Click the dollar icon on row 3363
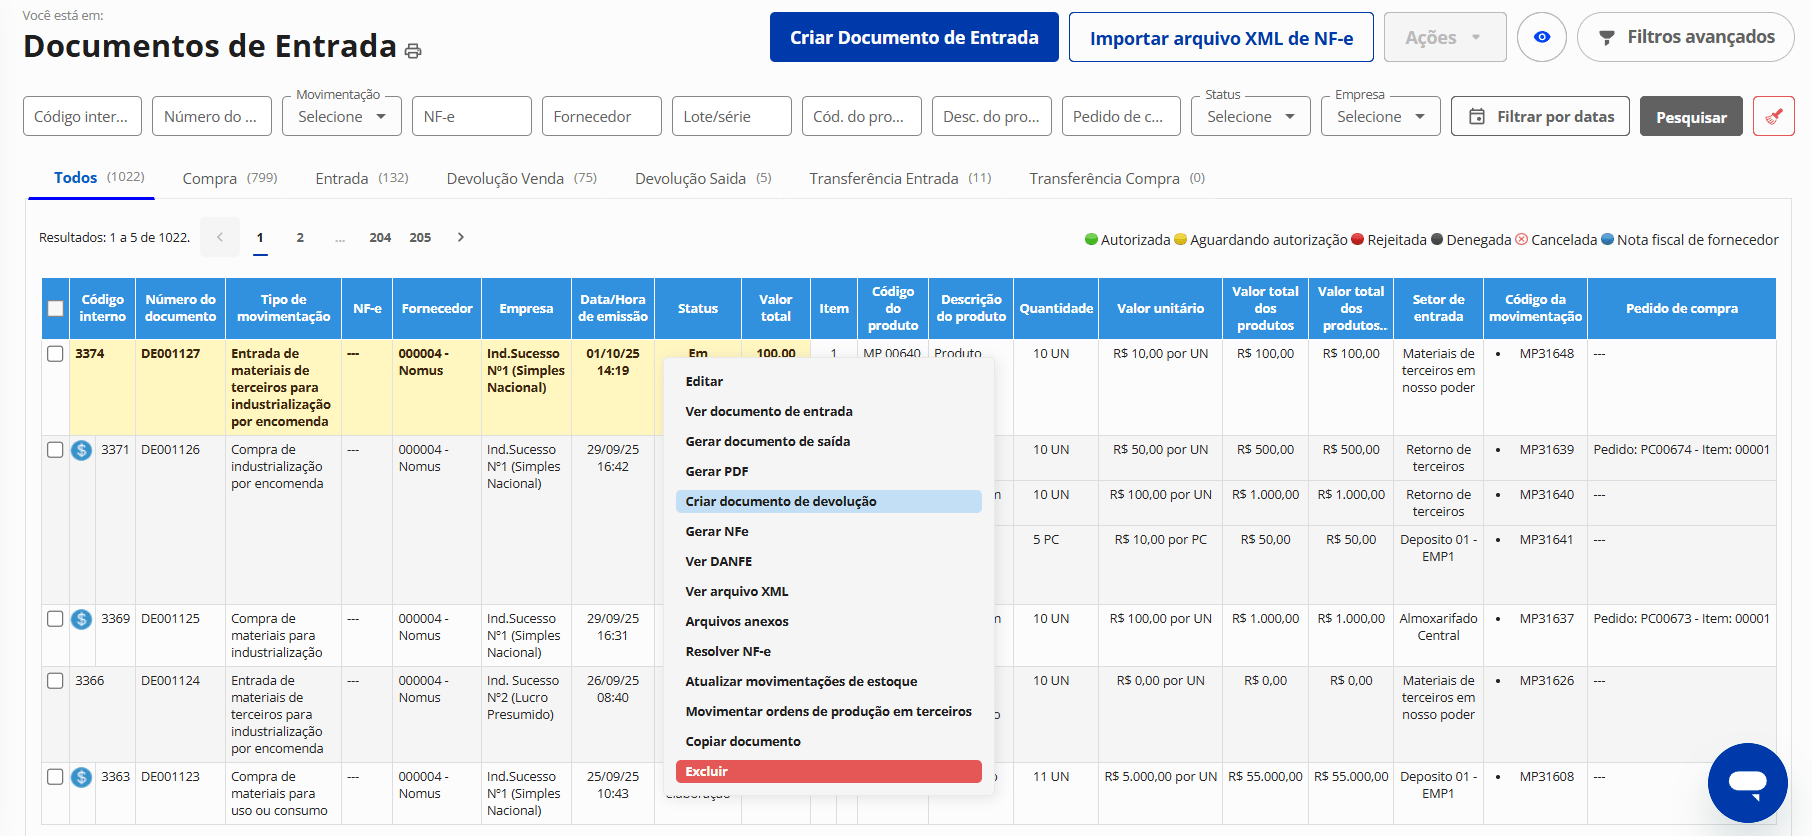This screenshot has width=1812, height=836. [82, 777]
